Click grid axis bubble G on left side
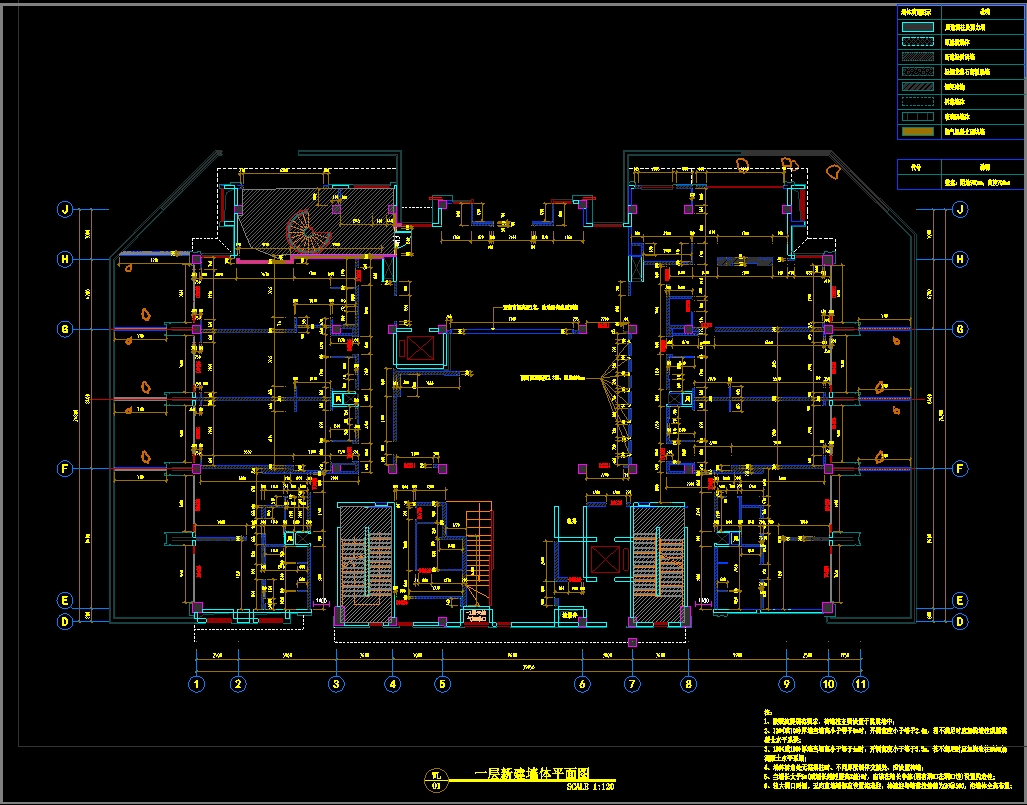Image resolution: width=1027 pixels, height=805 pixels. 64,328
